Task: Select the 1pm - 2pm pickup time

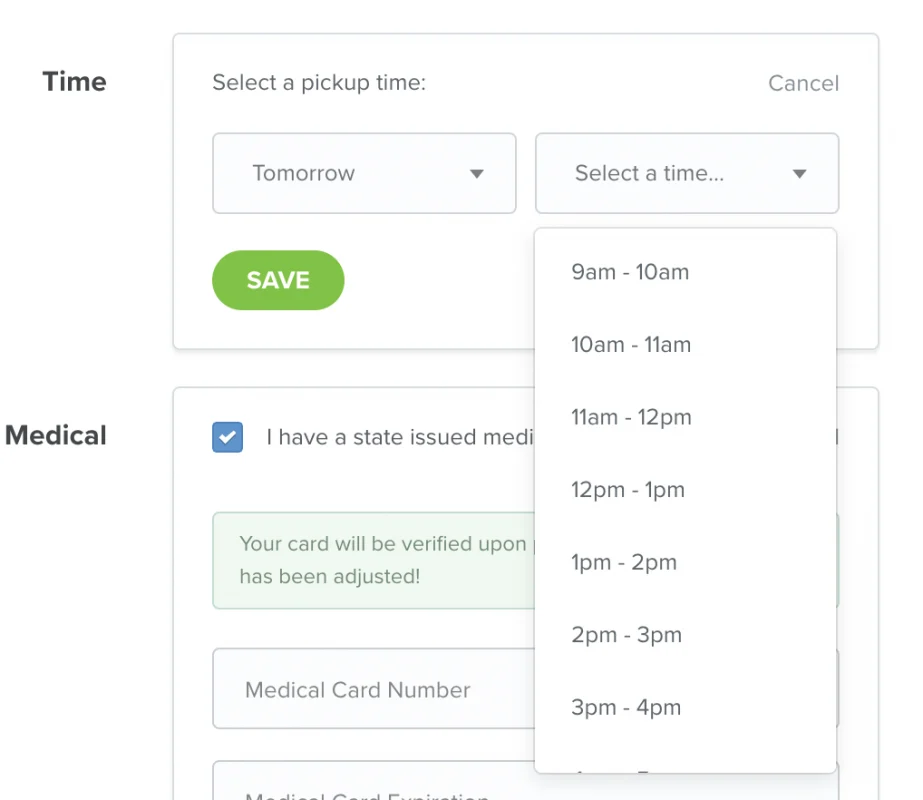Action: (x=624, y=563)
